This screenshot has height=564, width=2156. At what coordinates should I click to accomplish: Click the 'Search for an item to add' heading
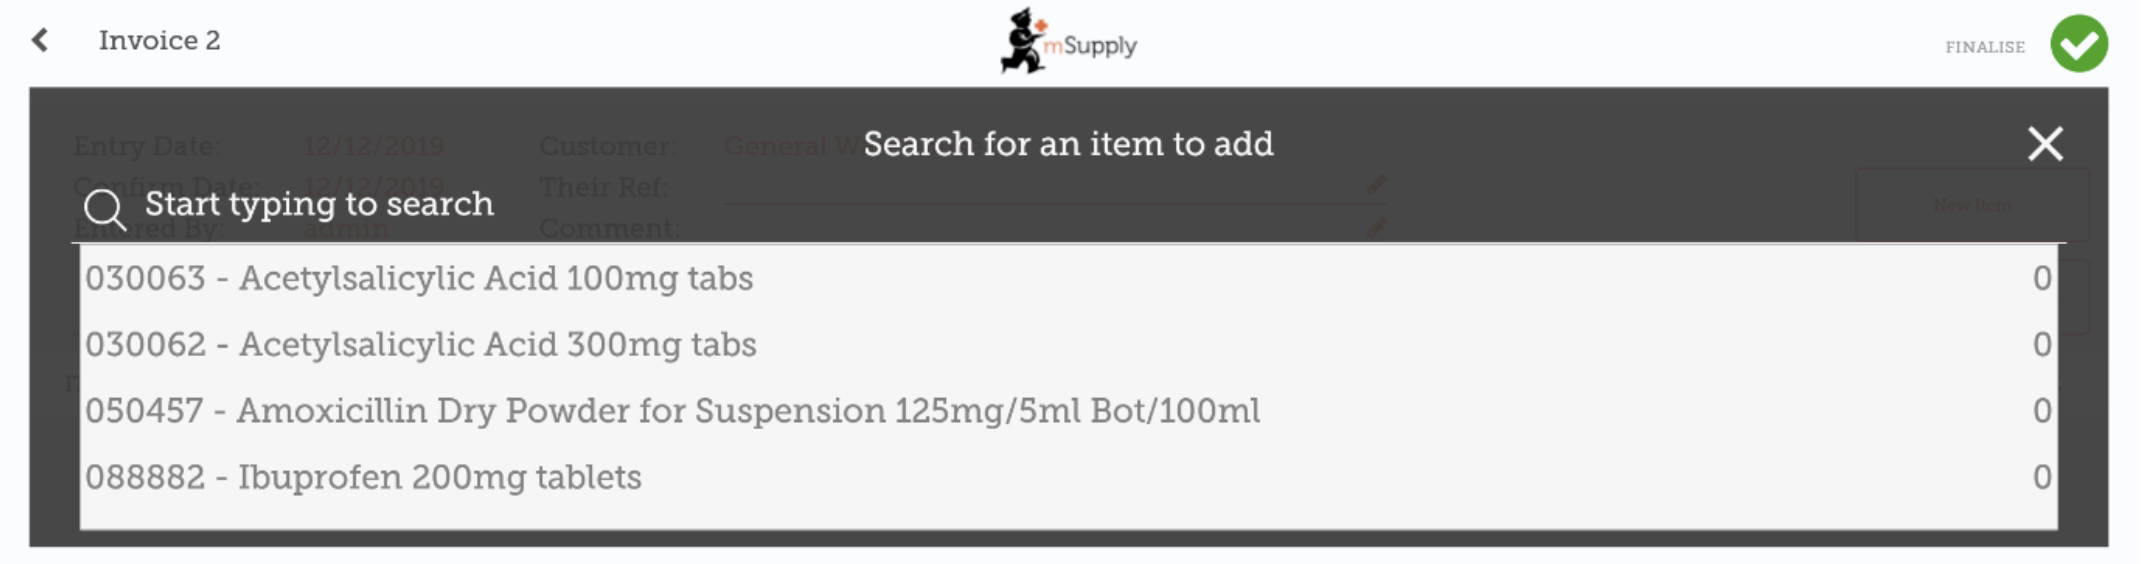(1068, 144)
